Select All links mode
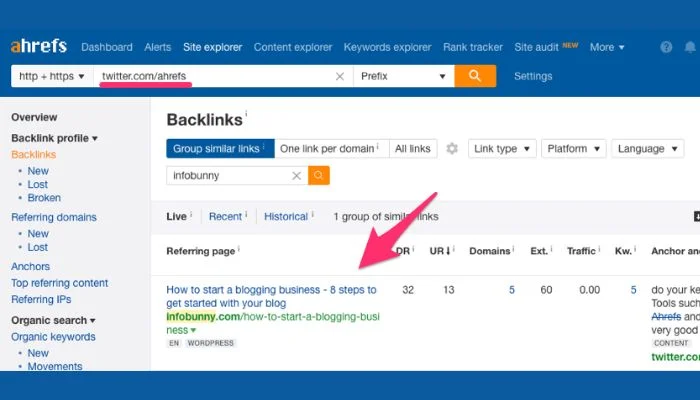Image resolution: width=700 pixels, height=400 pixels. click(x=413, y=149)
